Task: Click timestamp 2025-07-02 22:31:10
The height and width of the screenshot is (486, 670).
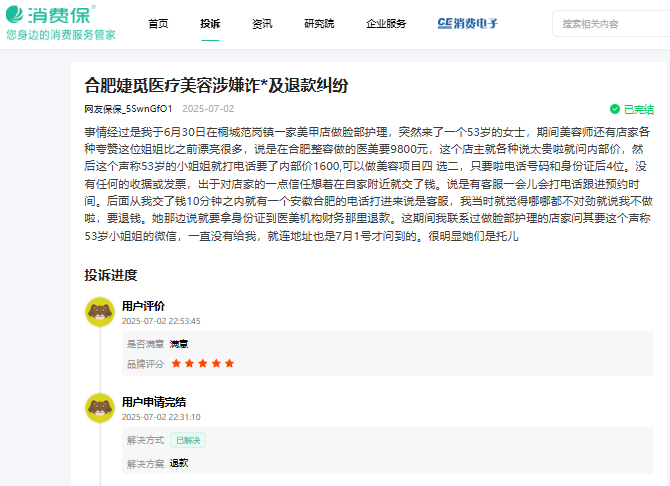Action: pos(161,417)
